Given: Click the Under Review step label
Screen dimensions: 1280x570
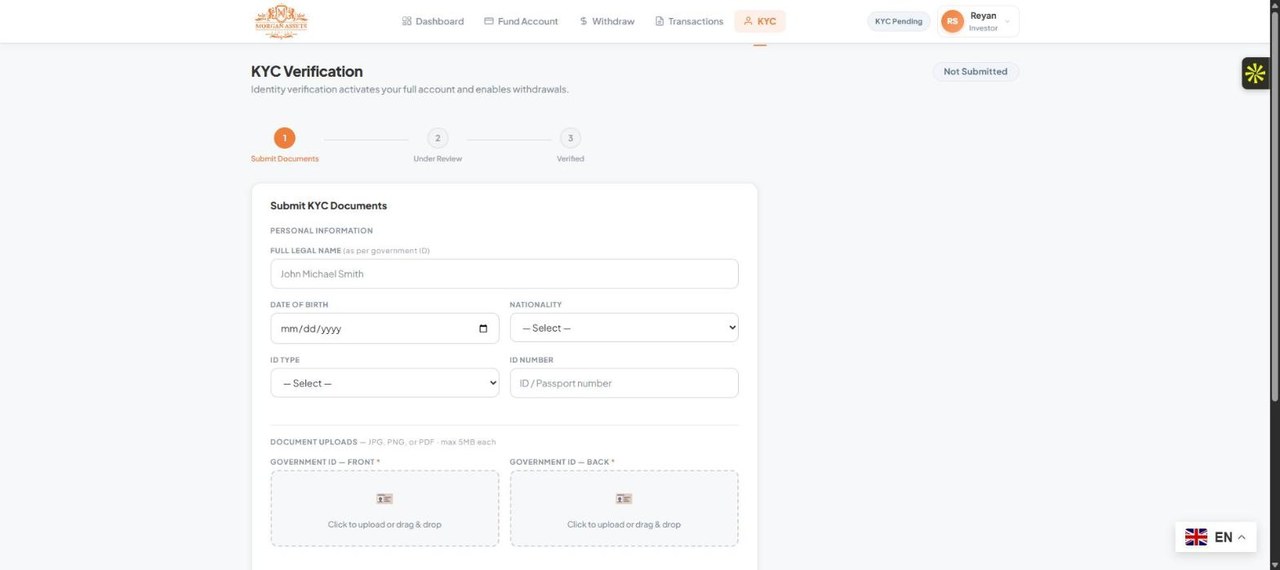Looking at the screenshot, I should pyautogui.click(x=438, y=159).
